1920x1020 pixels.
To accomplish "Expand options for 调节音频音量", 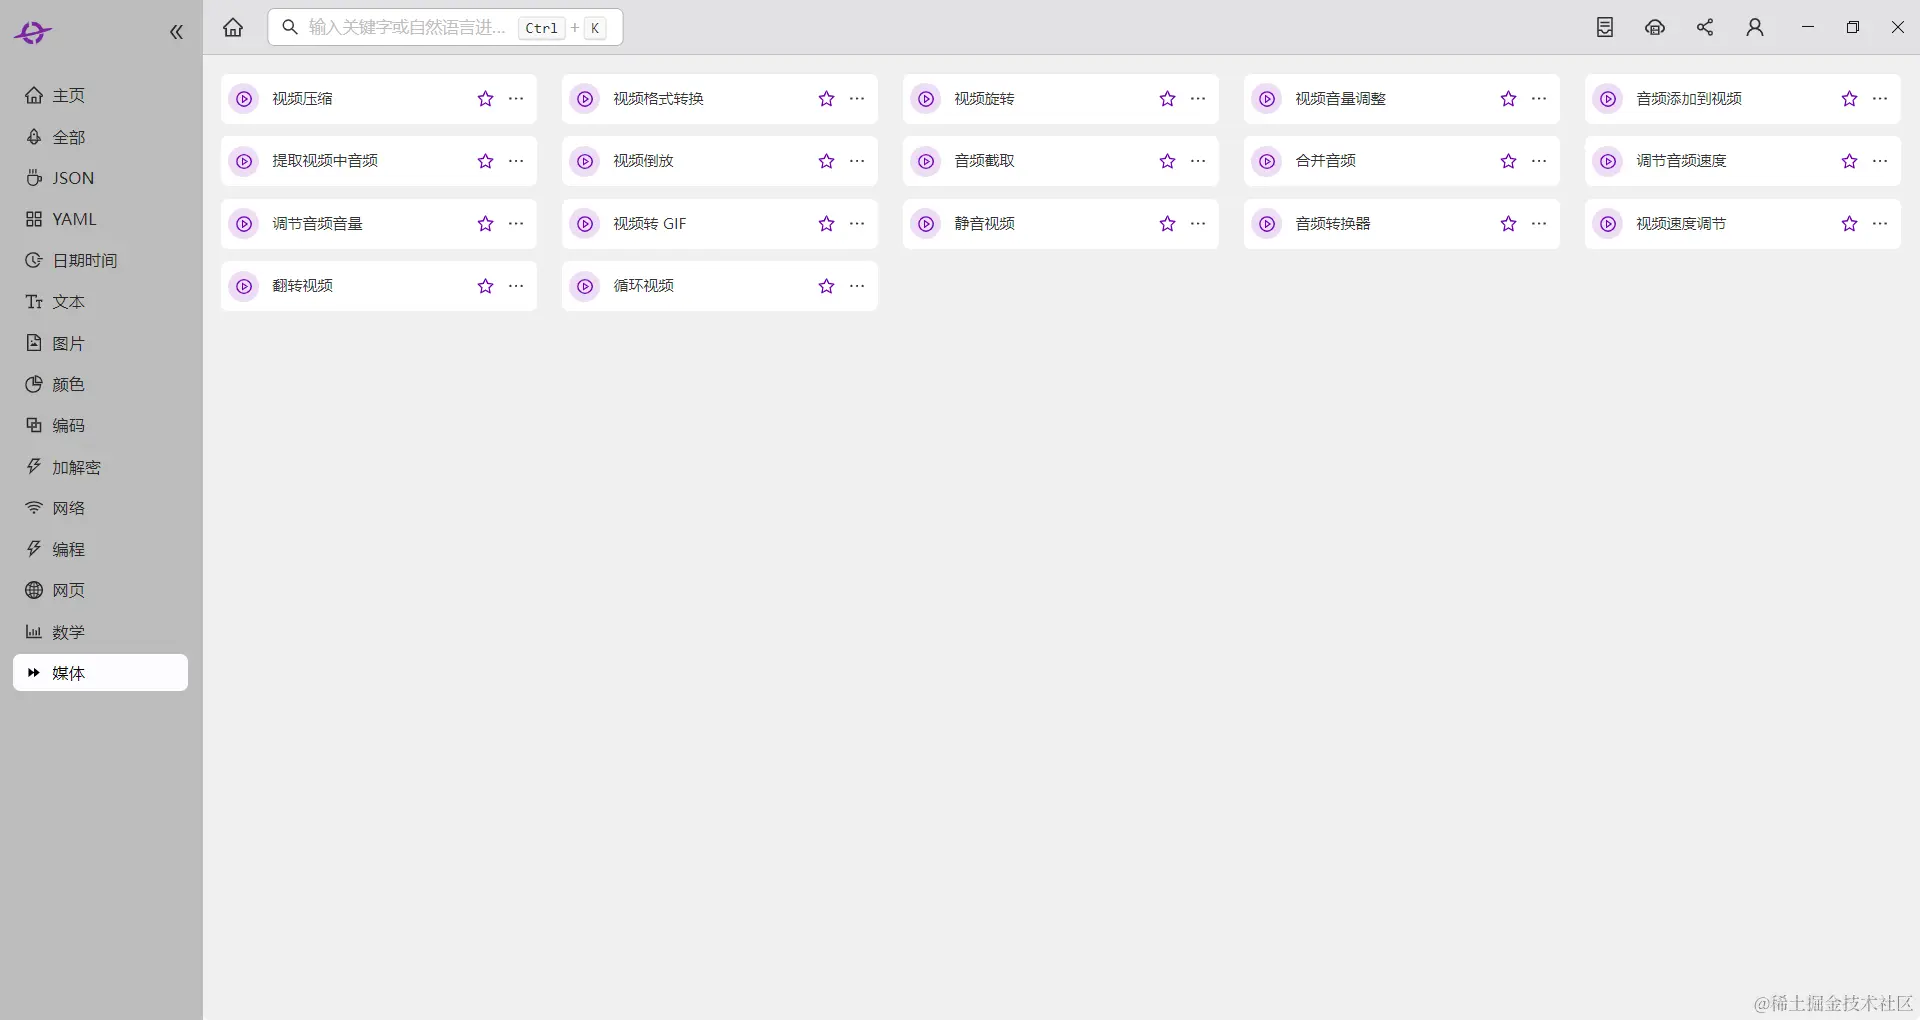I will (x=516, y=224).
